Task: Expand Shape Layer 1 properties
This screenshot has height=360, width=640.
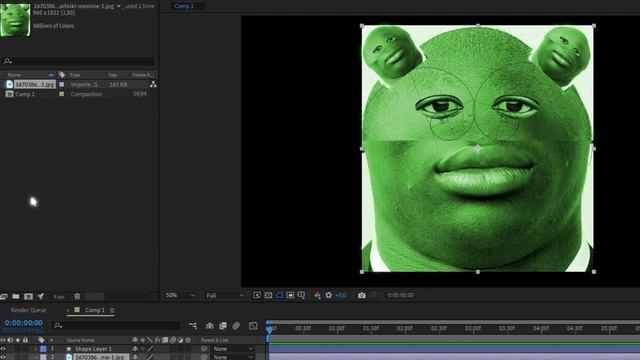Action: click(x=36, y=349)
